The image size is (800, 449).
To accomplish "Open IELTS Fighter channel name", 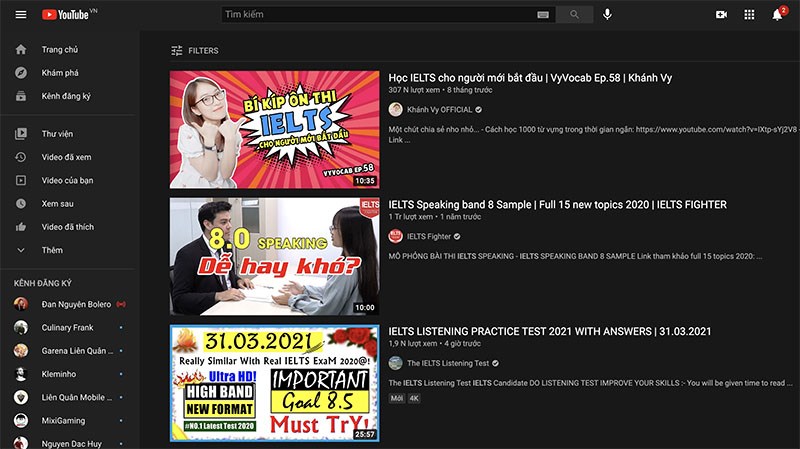I will pyautogui.click(x=429, y=236).
